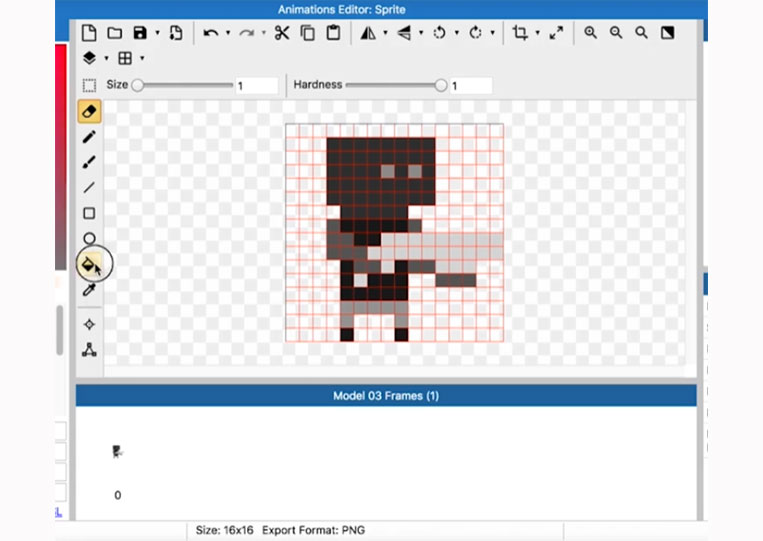Select the origin point crosshair tool

click(x=89, y=325)
